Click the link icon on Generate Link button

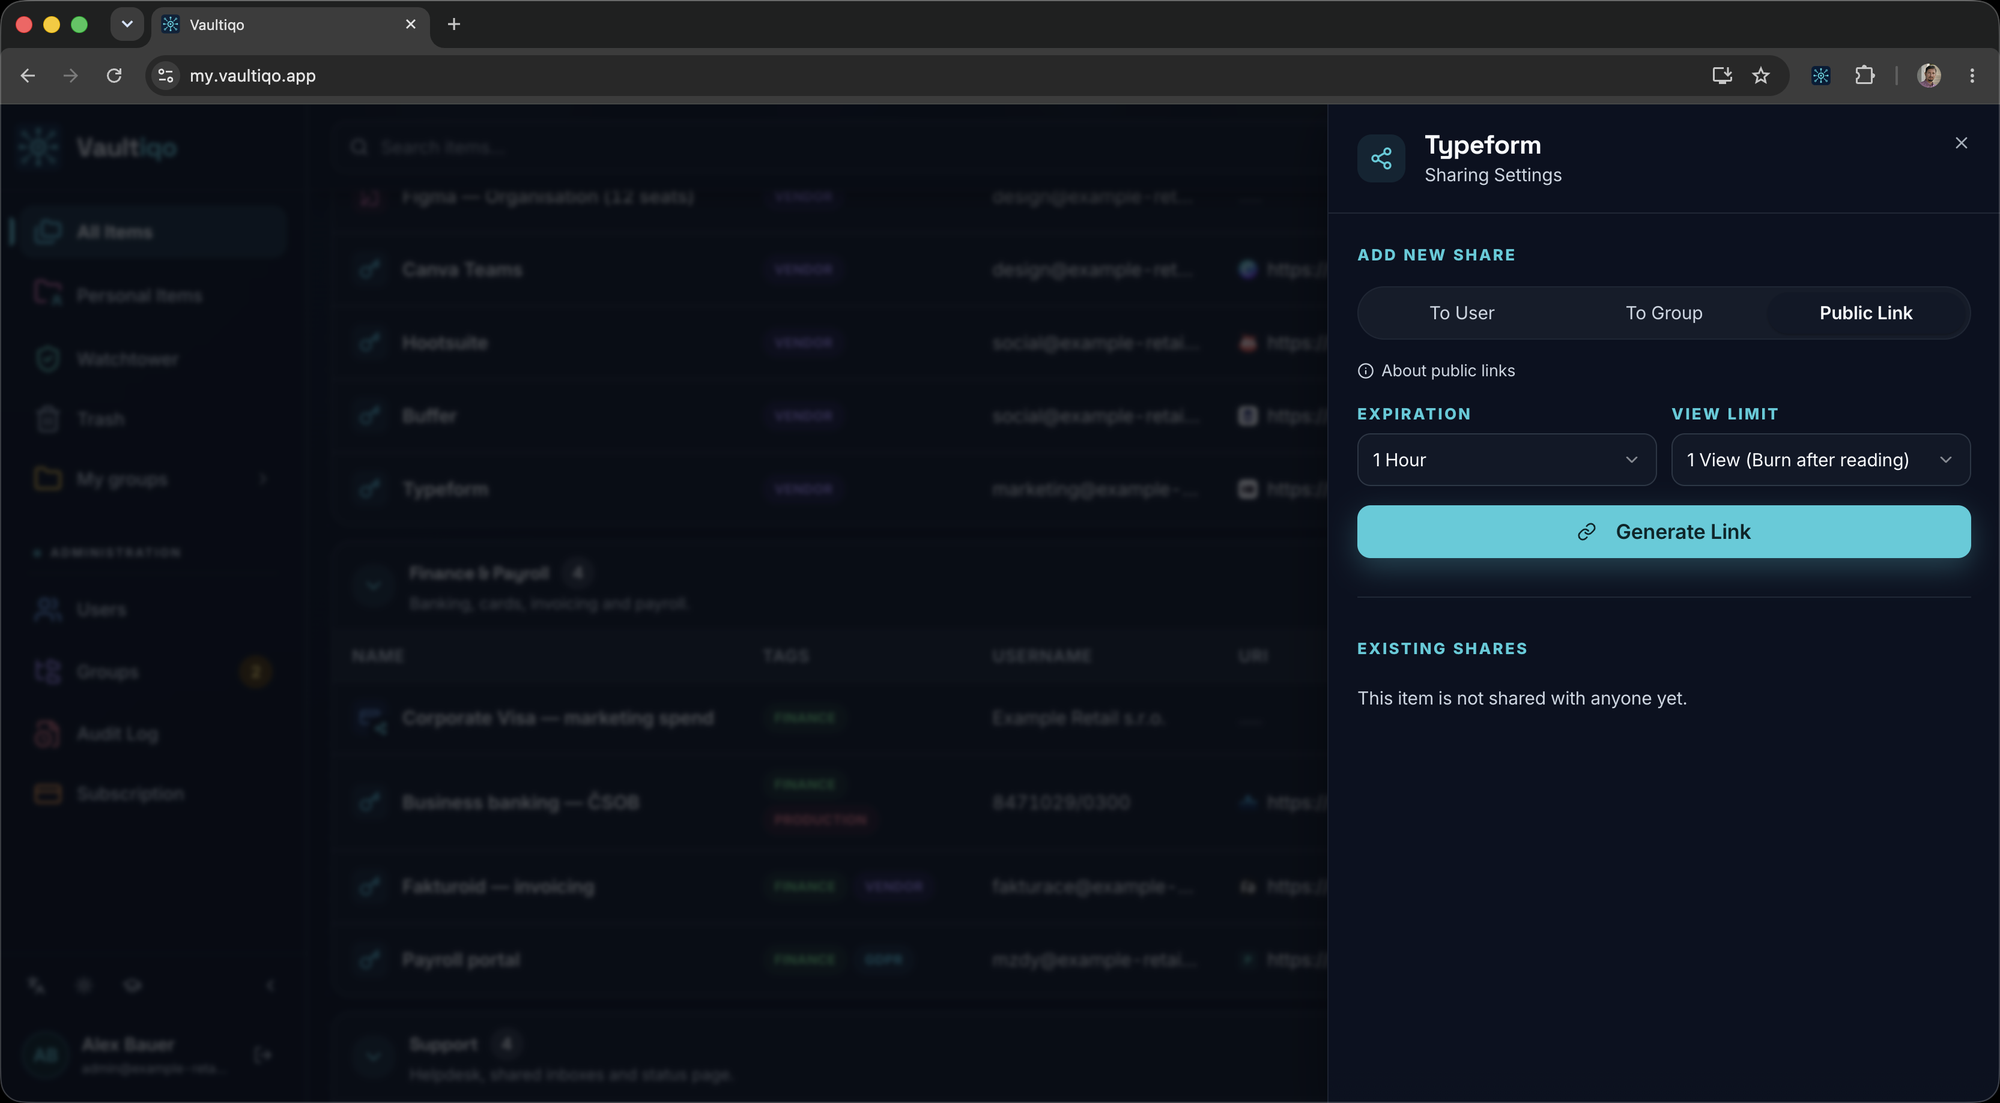pos(1586,532)
